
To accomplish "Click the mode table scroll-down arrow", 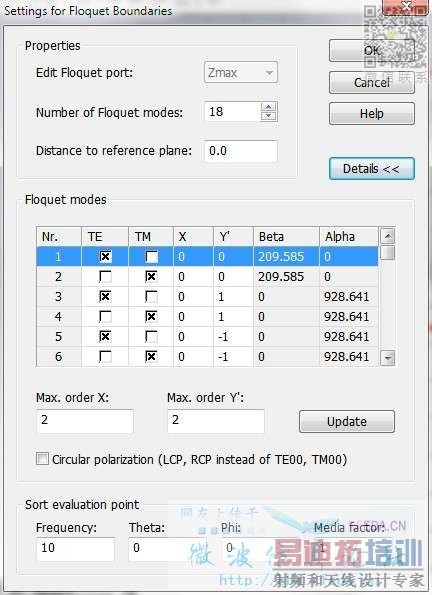I will pos(388,357).
